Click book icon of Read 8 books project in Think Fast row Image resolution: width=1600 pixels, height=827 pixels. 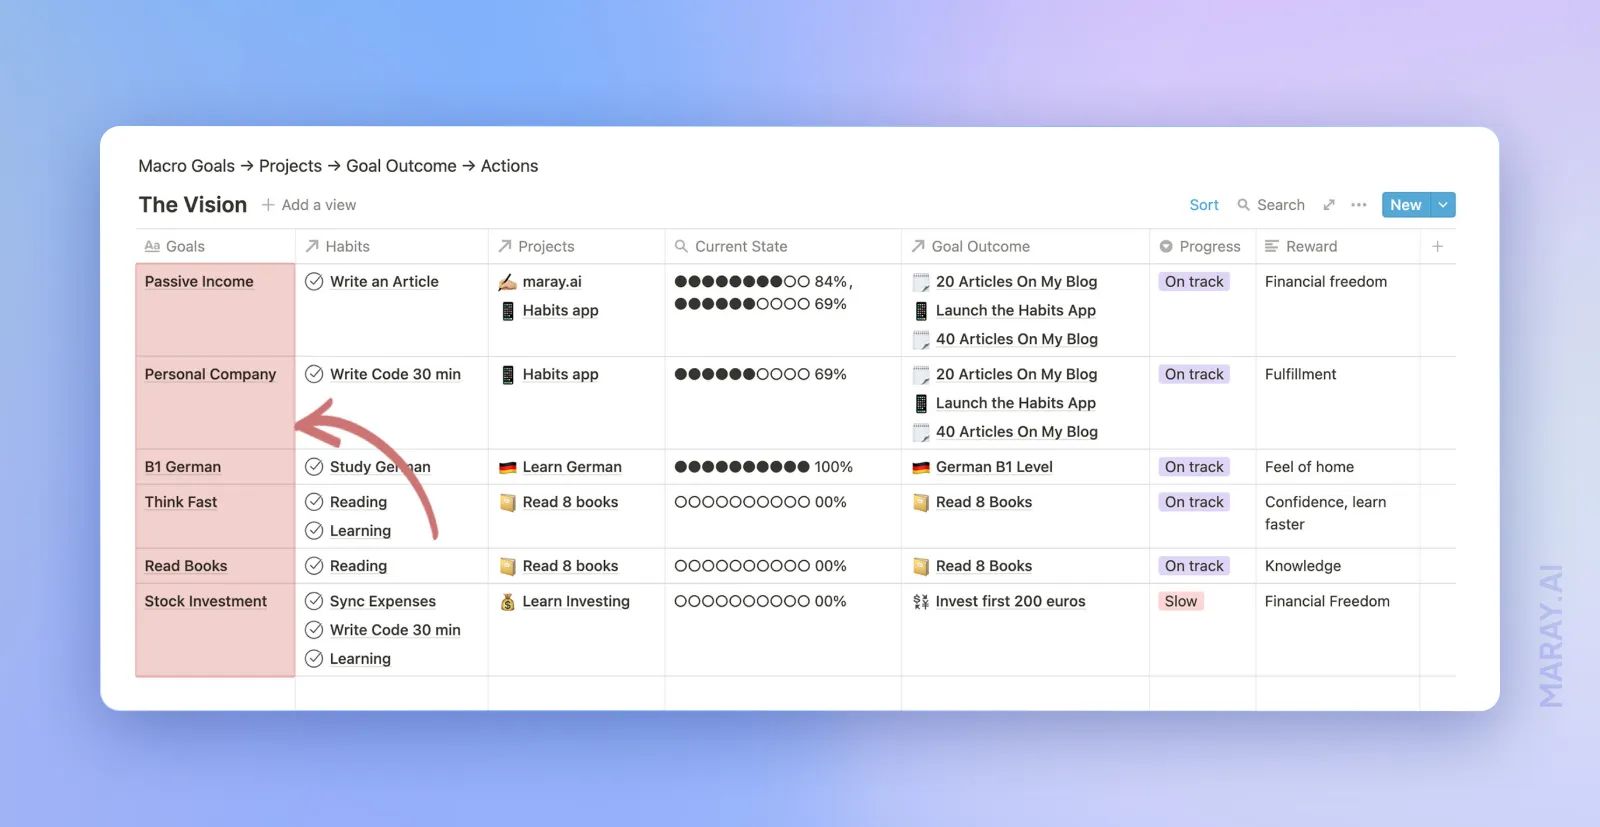click(508, 503)
